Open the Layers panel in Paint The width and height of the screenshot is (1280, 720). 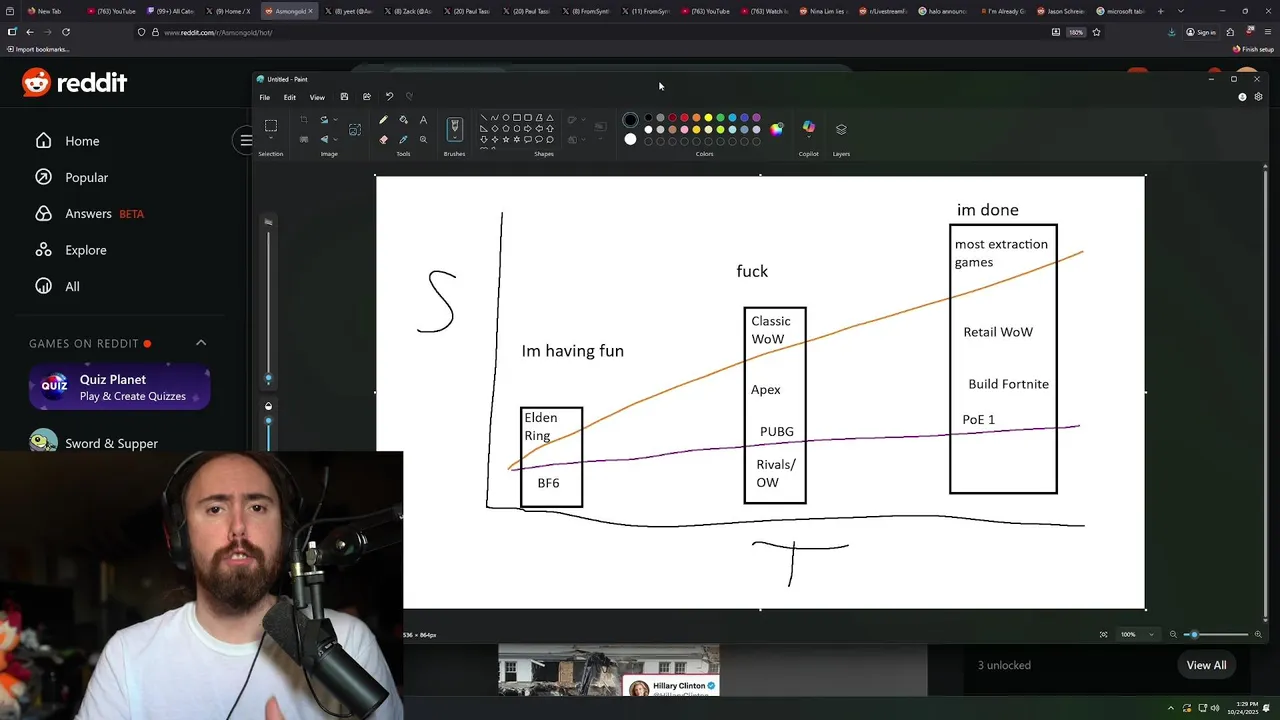tap(841, 129)
